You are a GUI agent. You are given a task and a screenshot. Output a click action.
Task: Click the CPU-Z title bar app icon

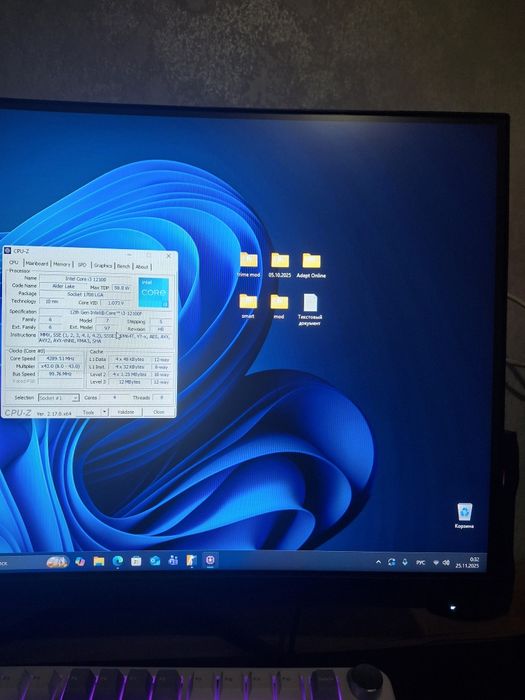[x=8, y=250]
